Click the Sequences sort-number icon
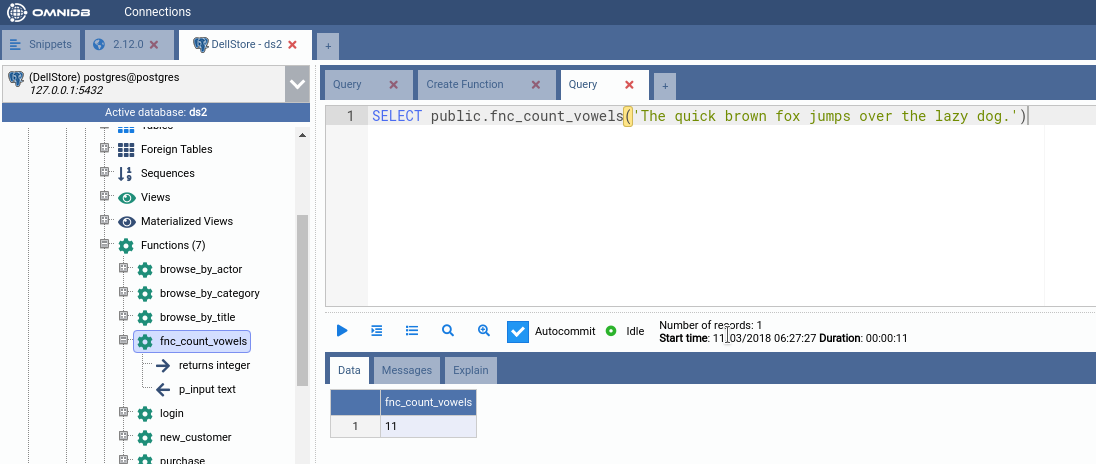The height and width of the screenshot is (464, 1096). click(126, 173)
